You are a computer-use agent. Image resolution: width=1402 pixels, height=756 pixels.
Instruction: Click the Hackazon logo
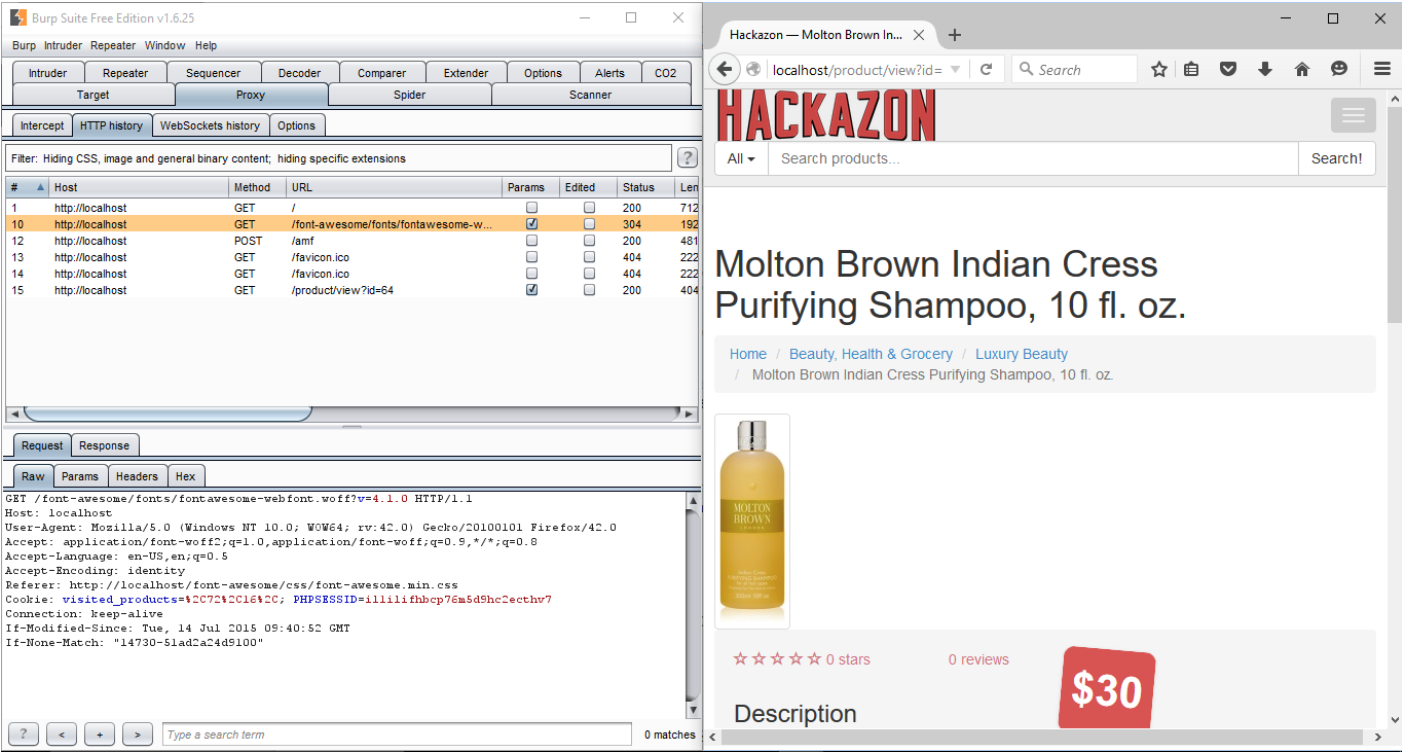click(x=826, y=115)
